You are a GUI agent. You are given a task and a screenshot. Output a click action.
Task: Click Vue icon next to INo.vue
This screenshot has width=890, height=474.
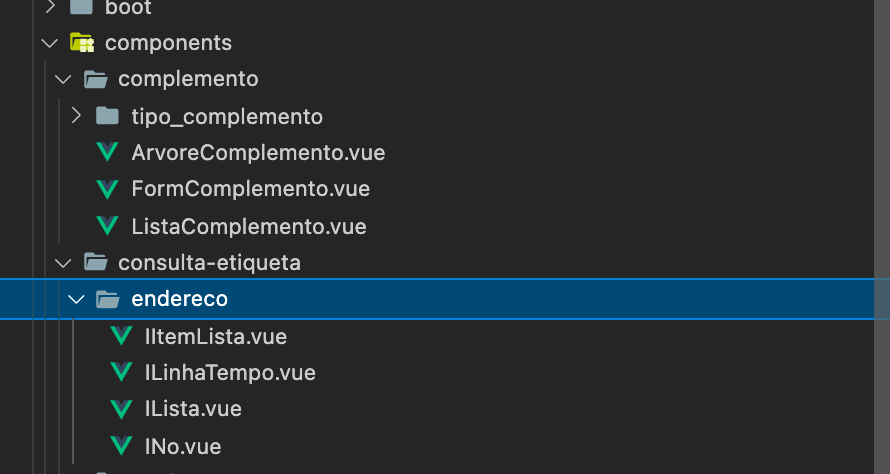[122, 446]
